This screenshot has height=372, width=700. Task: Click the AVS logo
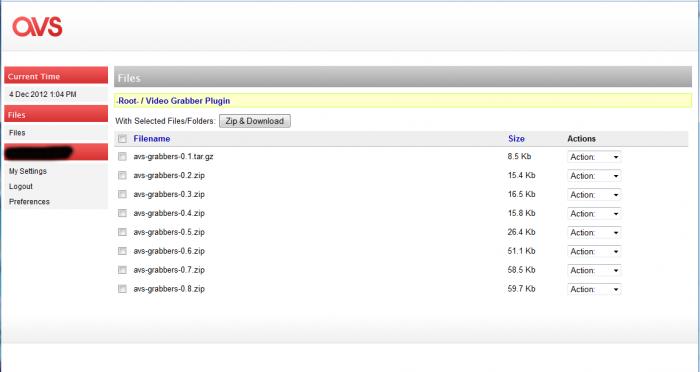38,27
